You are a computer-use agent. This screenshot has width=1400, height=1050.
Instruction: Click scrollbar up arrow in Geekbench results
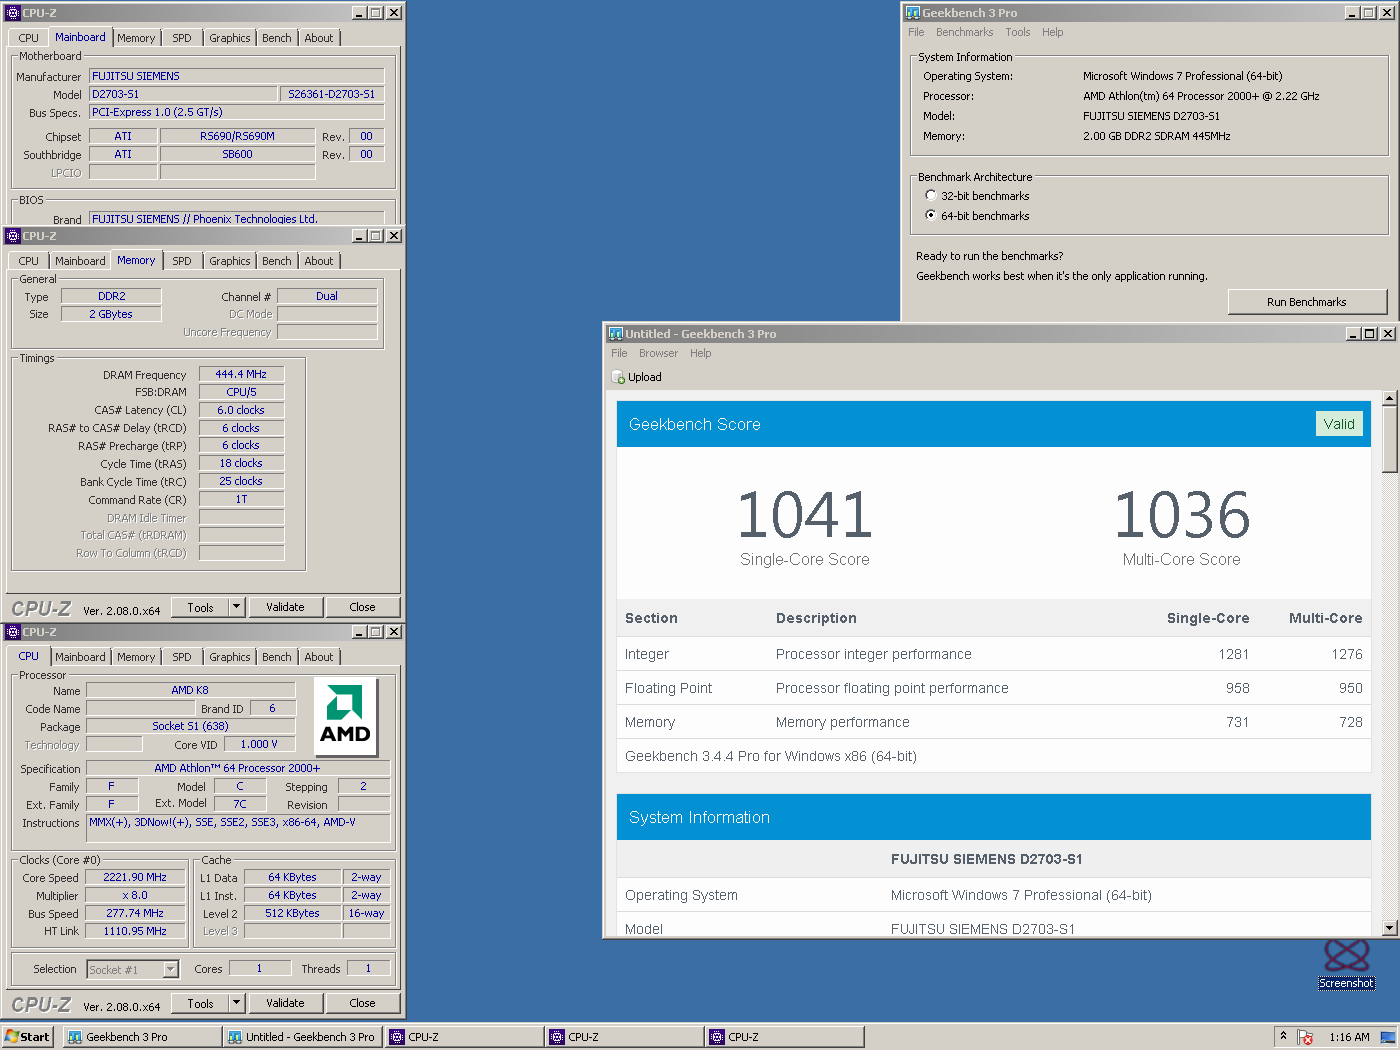[1389, 398]
